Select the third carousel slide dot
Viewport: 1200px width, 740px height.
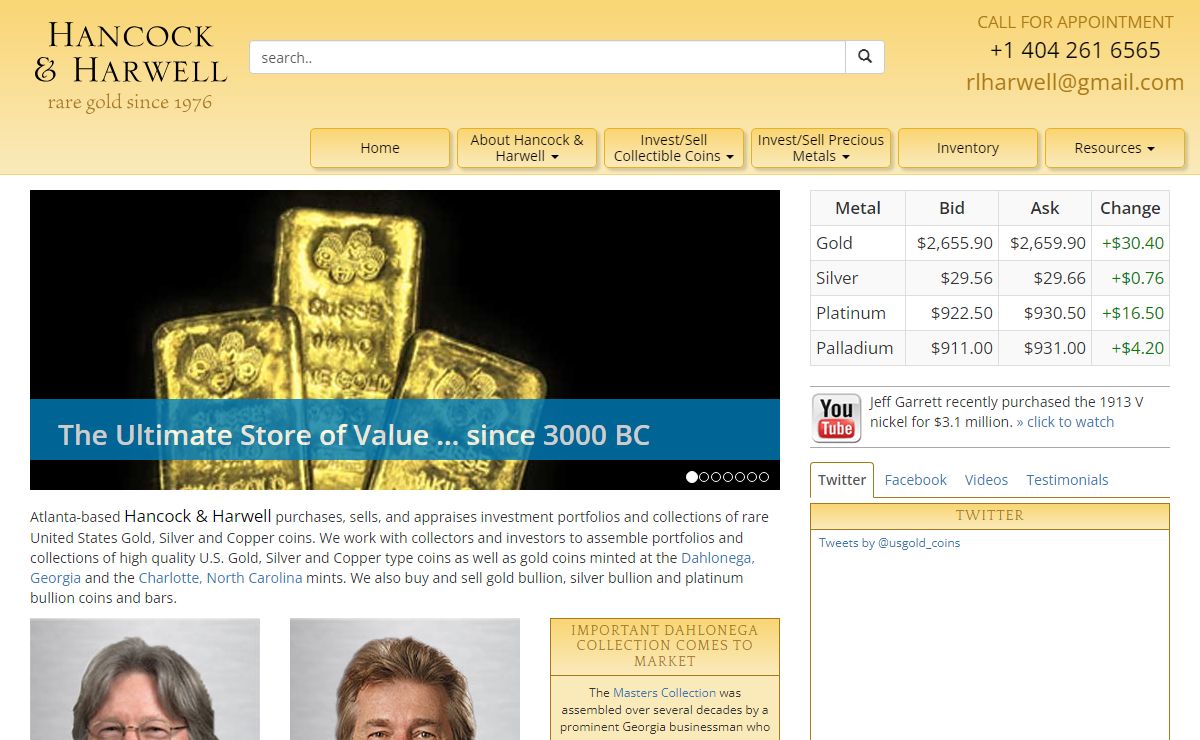point(716,477)
